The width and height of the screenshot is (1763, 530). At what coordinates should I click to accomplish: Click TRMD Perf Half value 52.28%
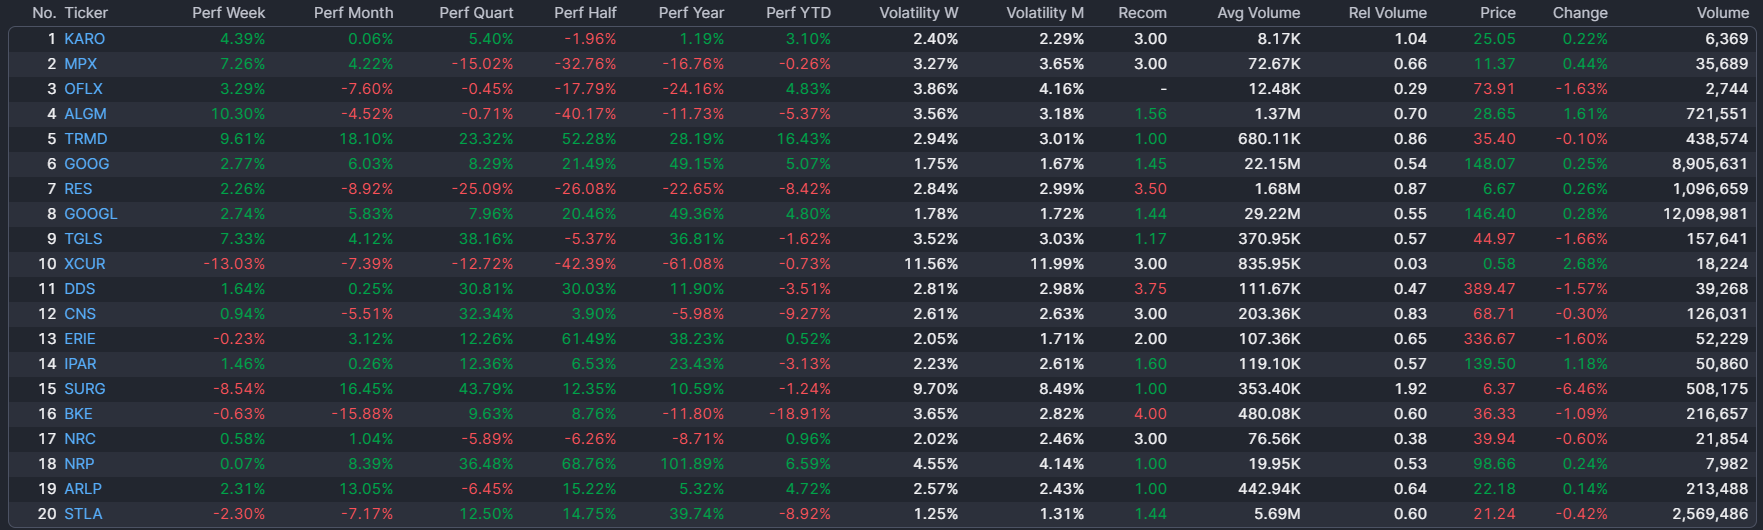click(590, 139)
